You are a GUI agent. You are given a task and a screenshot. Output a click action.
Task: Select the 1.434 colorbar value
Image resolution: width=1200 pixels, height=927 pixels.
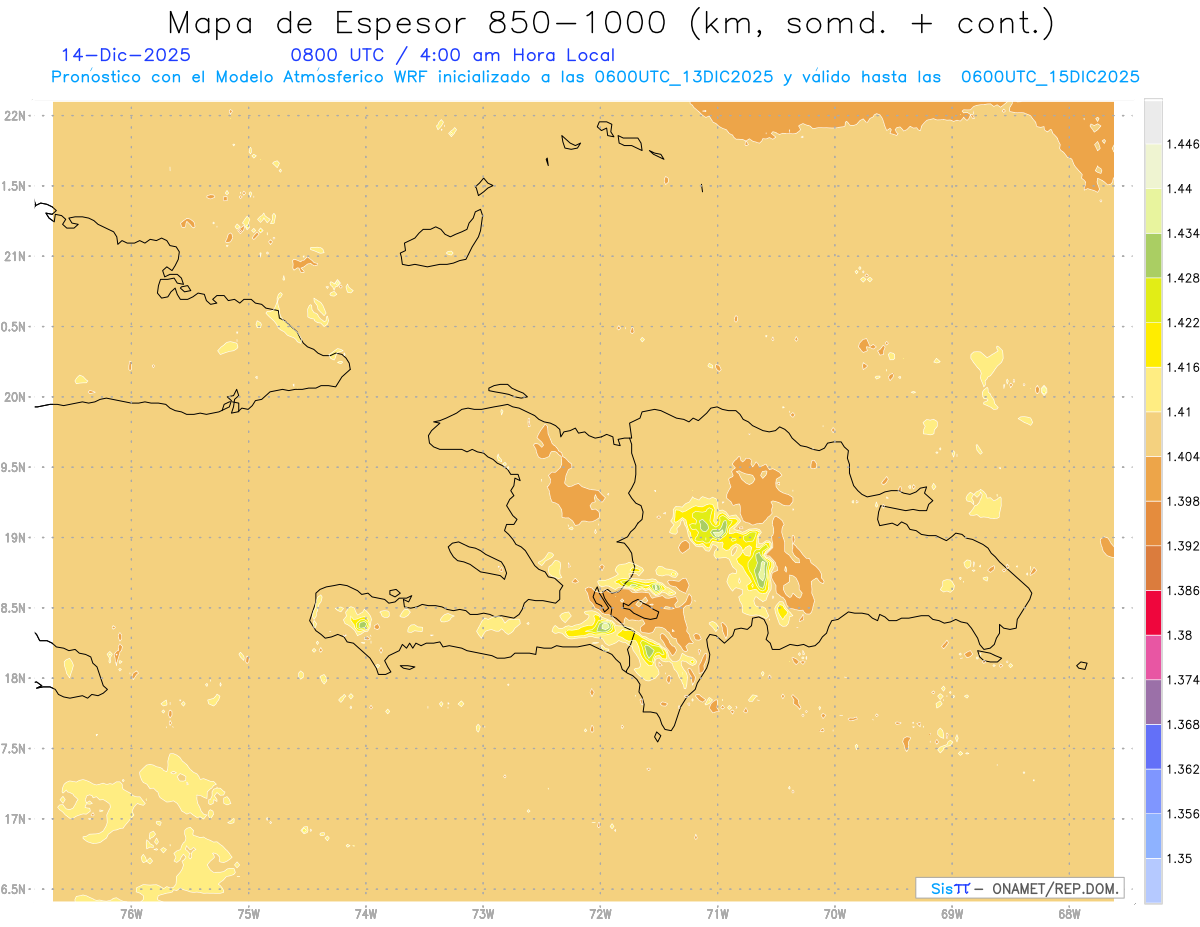coord(1182,233)
